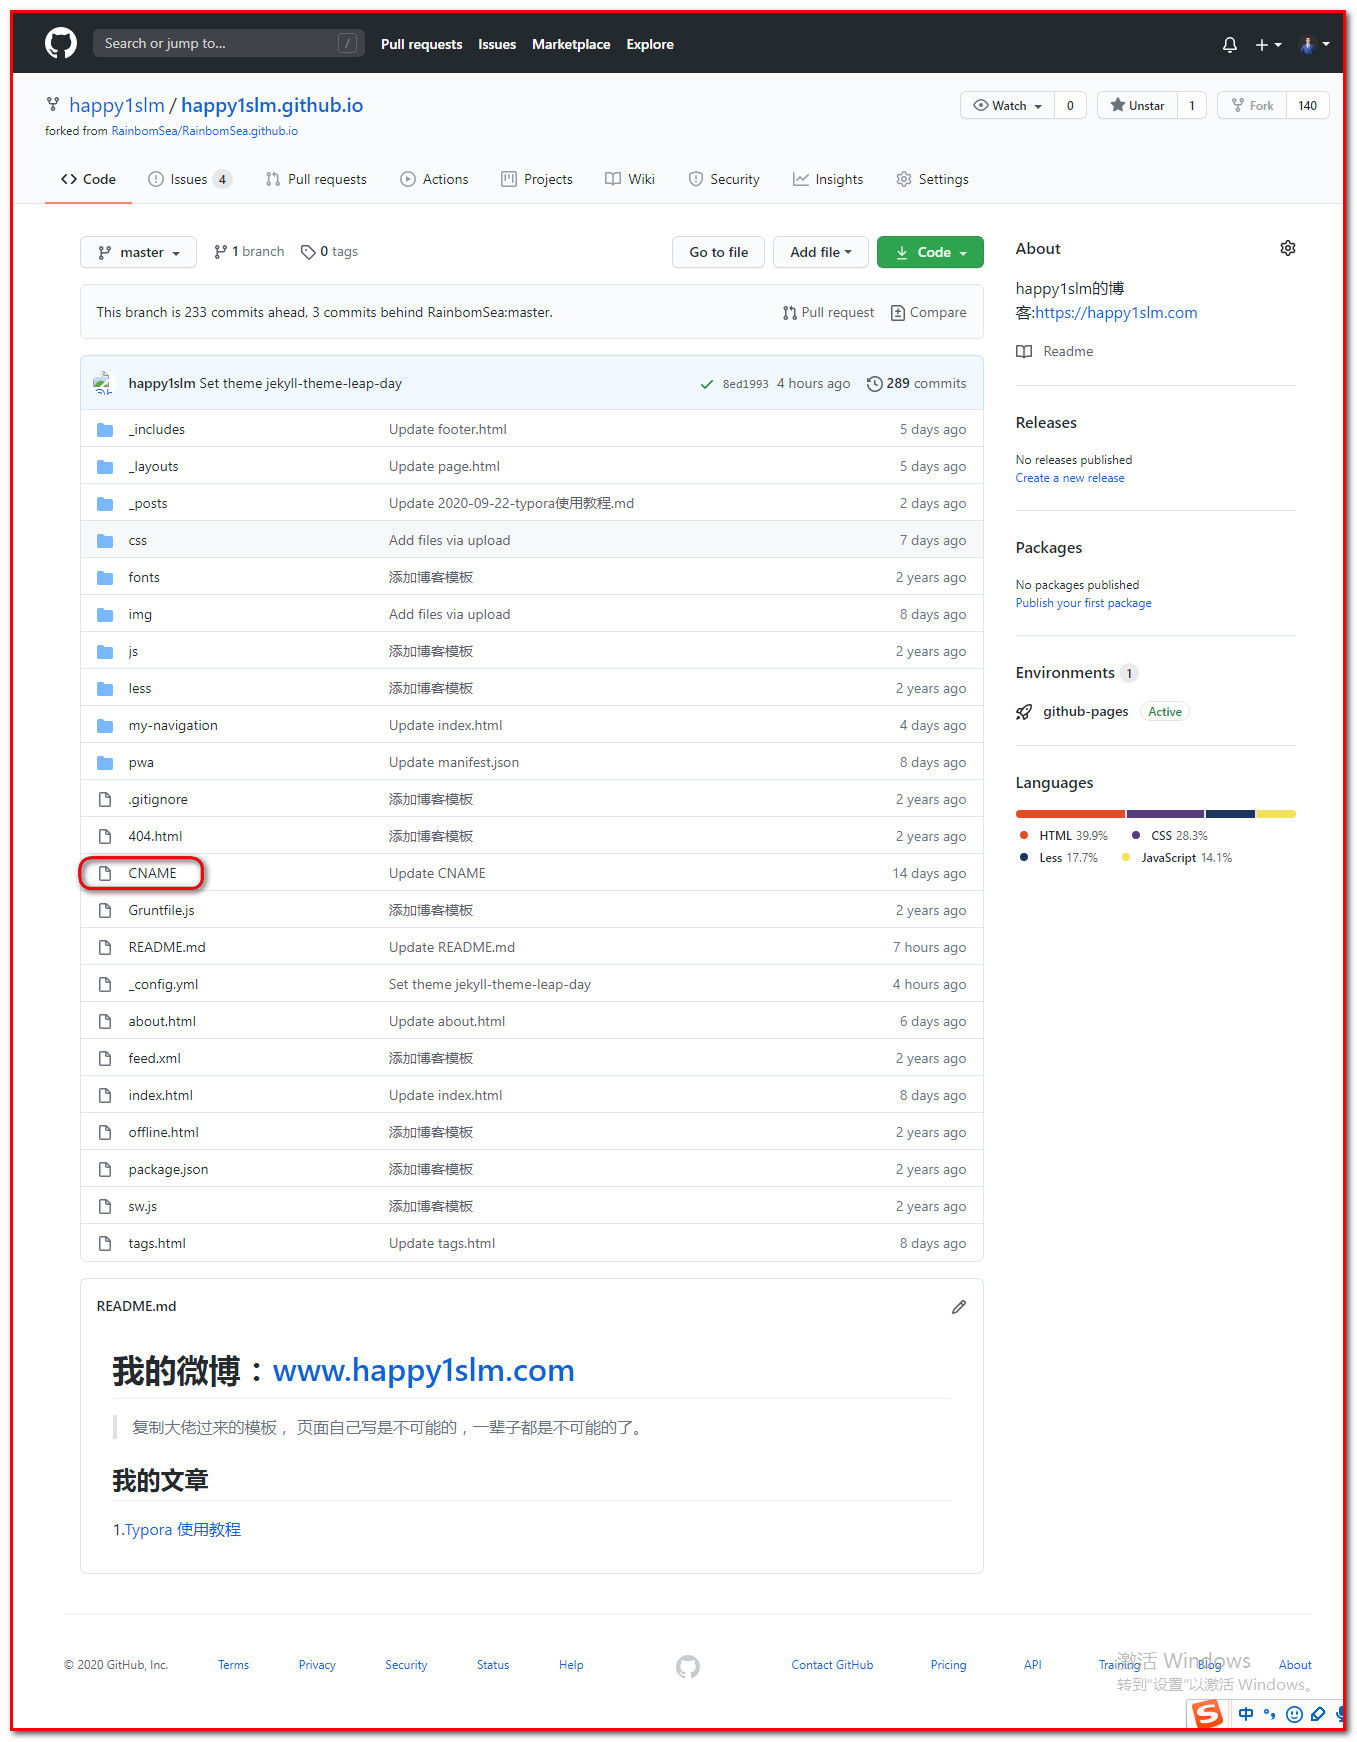1357x1742 pixels.
Task: View the 0 tags link
Action: pos(329,252)
